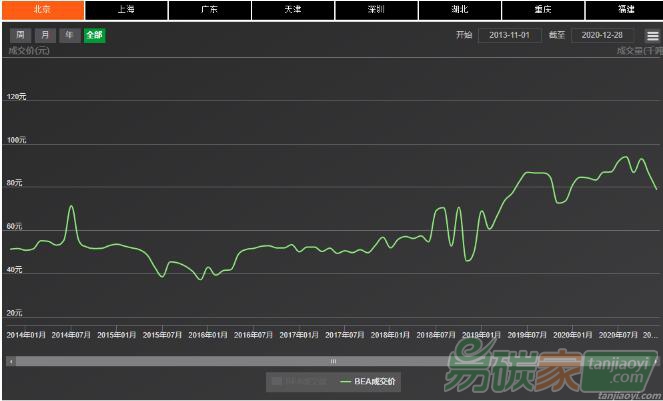Switch to the 上海 tab
Screen dimensions: 663x401
[x=126, y=9]
